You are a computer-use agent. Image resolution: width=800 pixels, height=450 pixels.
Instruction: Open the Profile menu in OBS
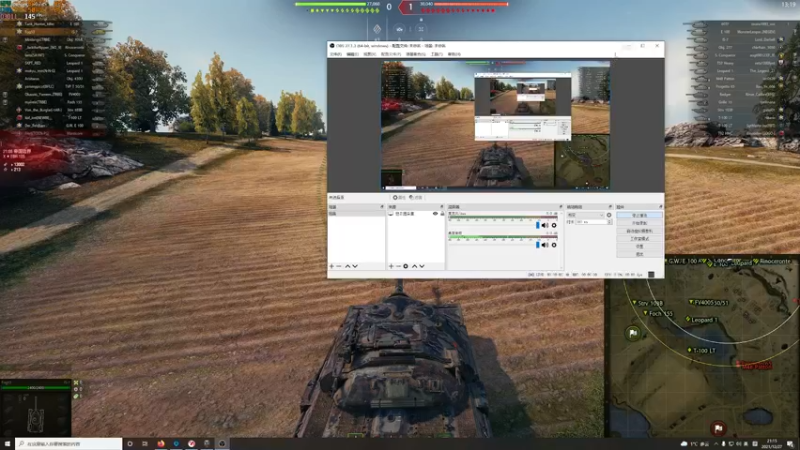click(391, 54)
